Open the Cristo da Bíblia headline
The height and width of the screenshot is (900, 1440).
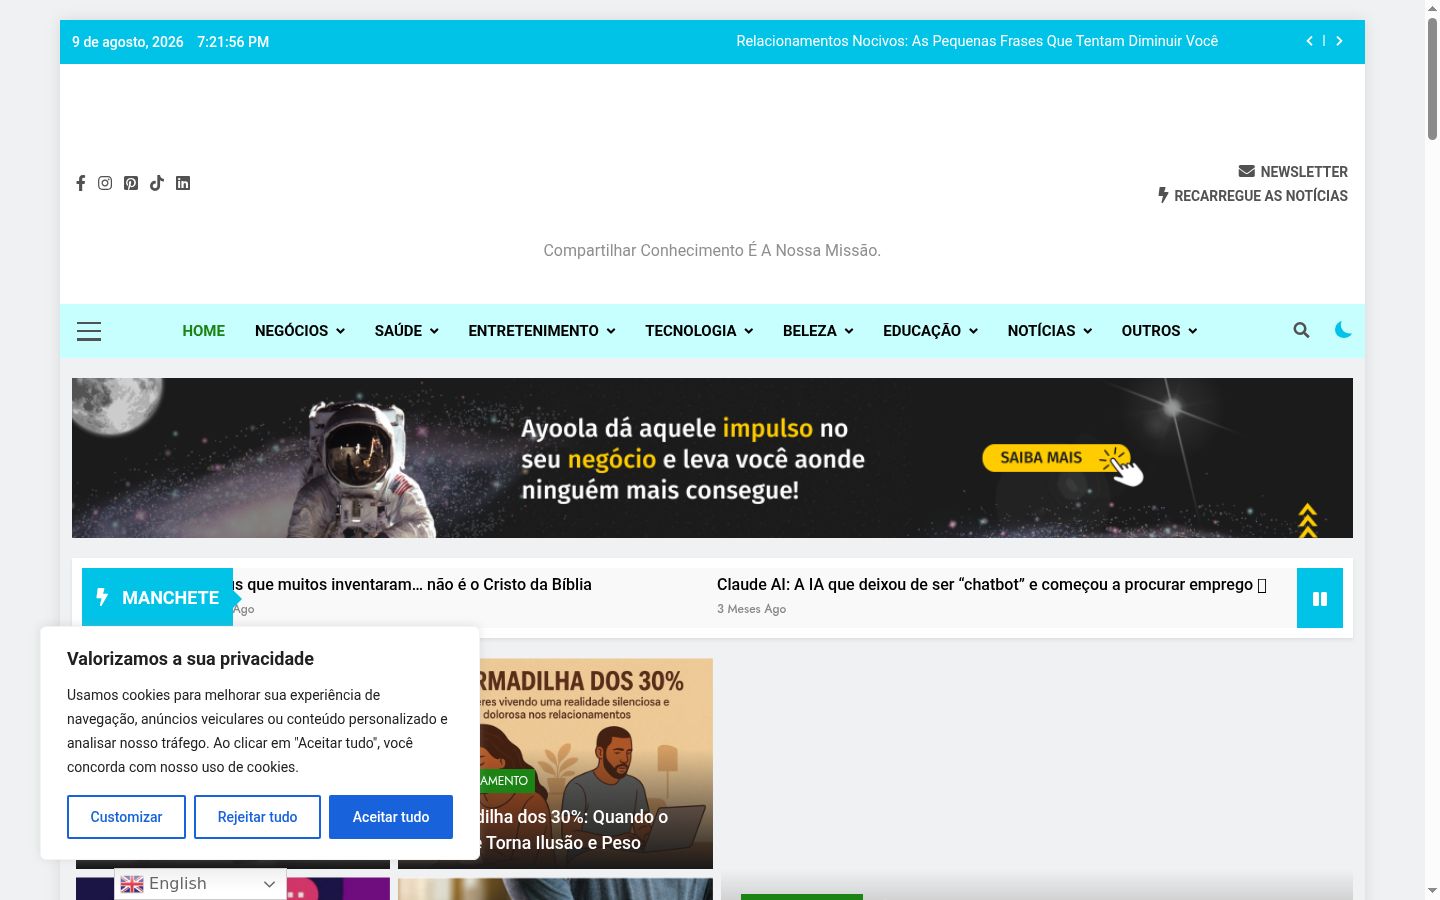(x=412, y=585)
